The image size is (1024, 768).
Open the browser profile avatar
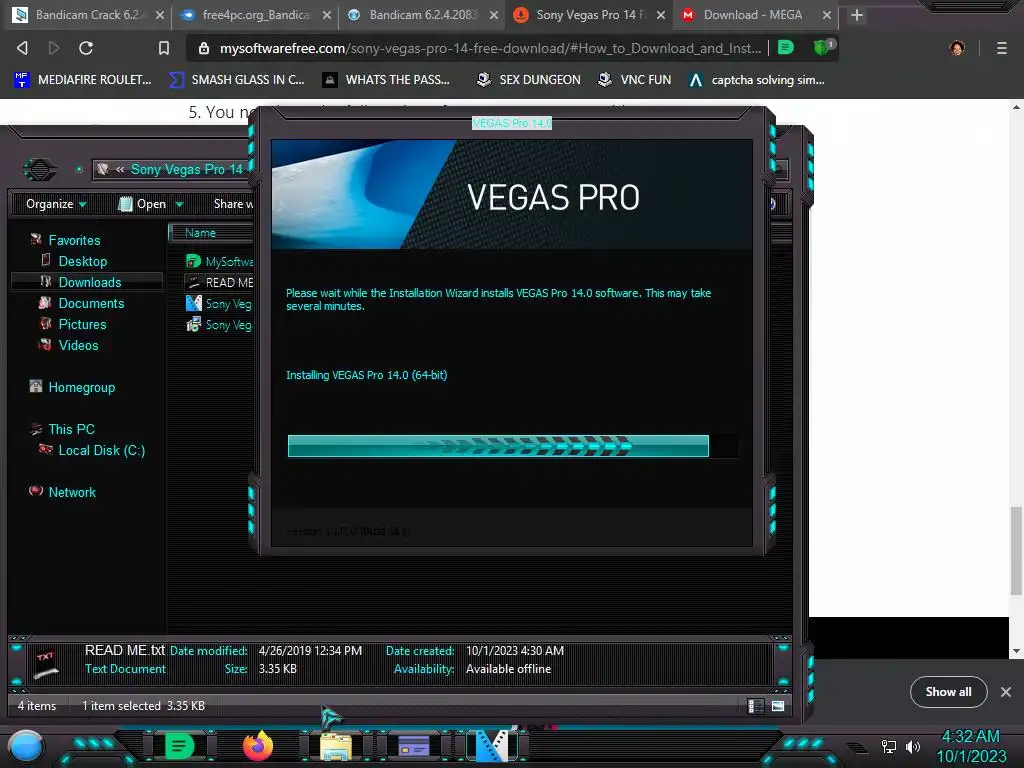[x=957, y=48]
